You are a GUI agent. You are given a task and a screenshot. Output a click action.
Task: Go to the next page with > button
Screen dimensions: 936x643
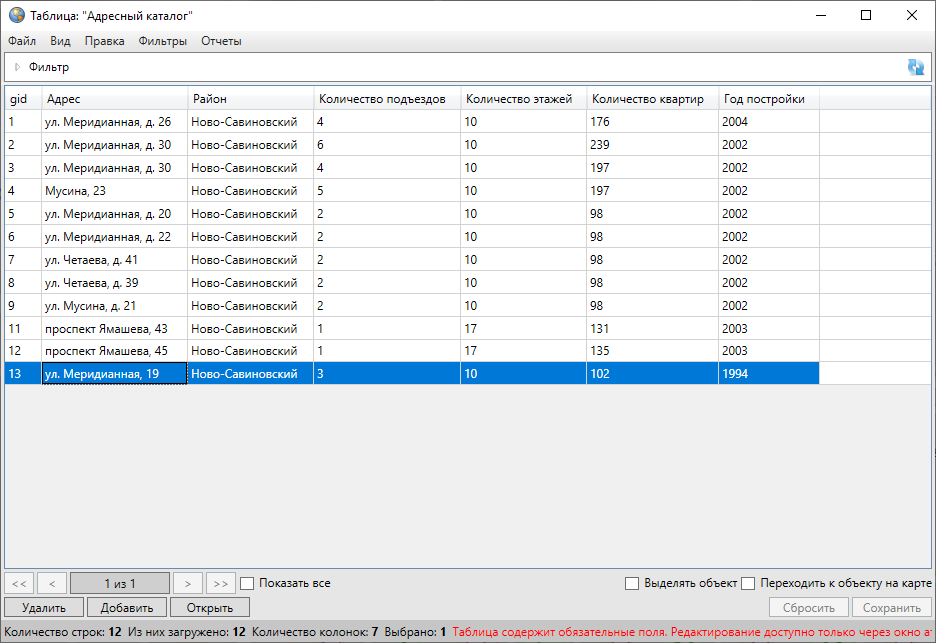tap(187, 583)
